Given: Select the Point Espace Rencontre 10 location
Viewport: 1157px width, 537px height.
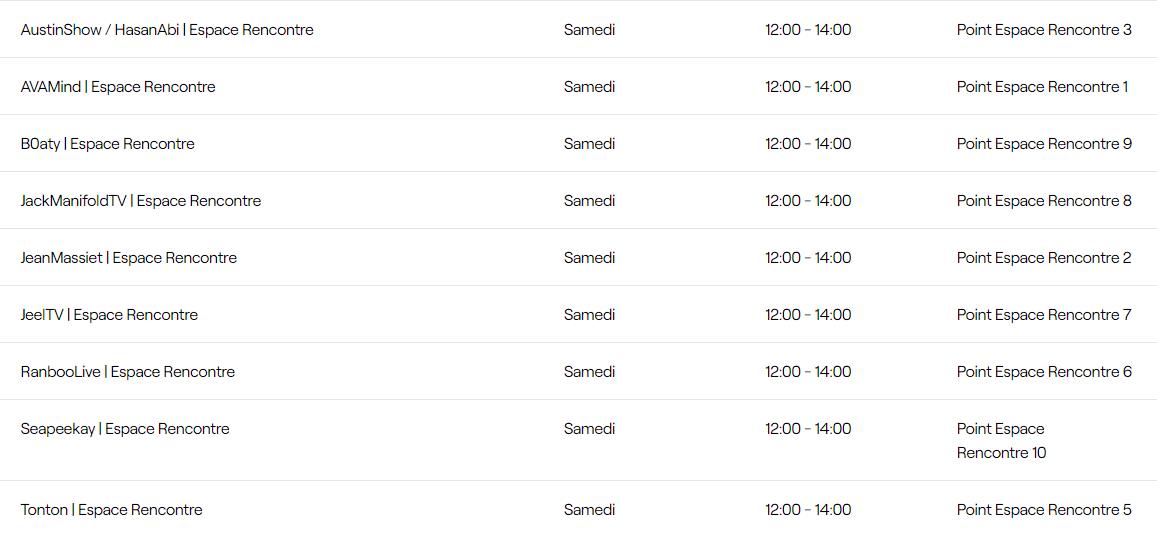Looking at the screenshot, I should pyautogui.click(x=1000, y=441).
